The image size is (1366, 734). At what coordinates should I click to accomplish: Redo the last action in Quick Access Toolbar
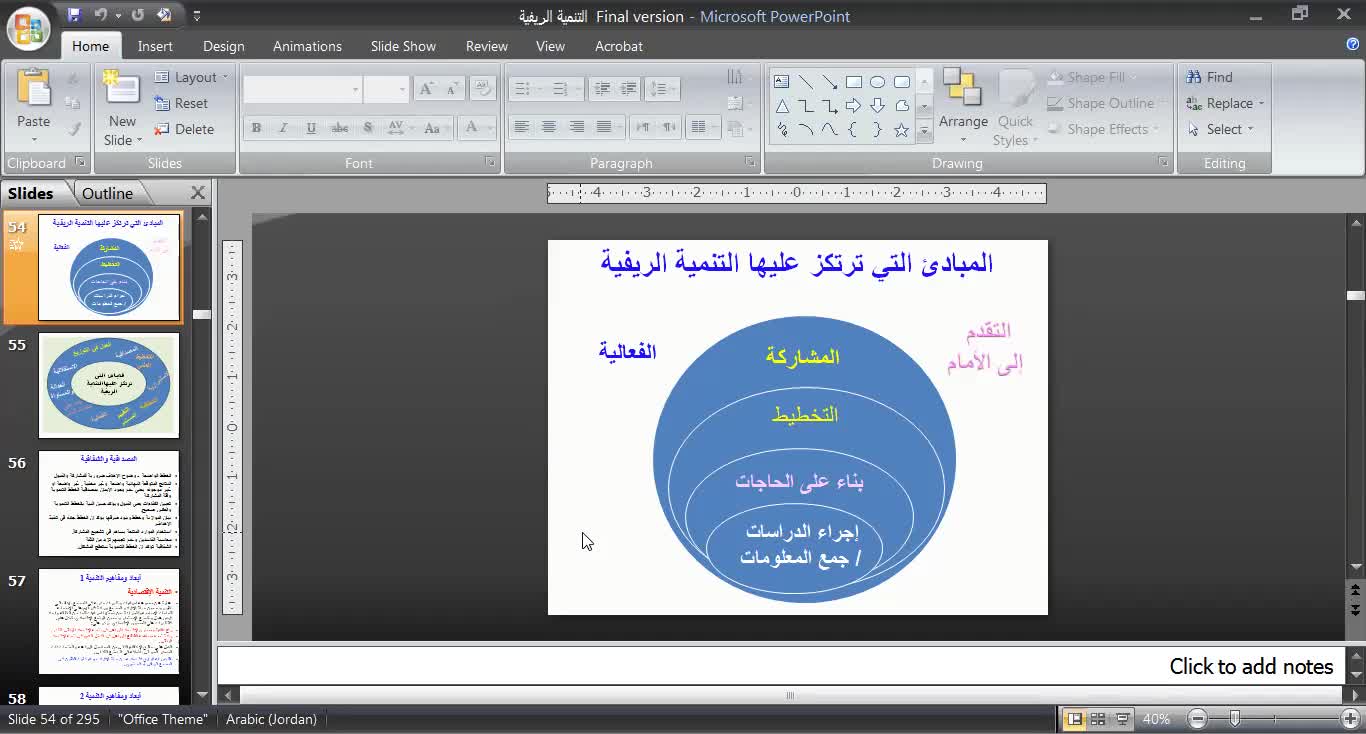(138, 15)
